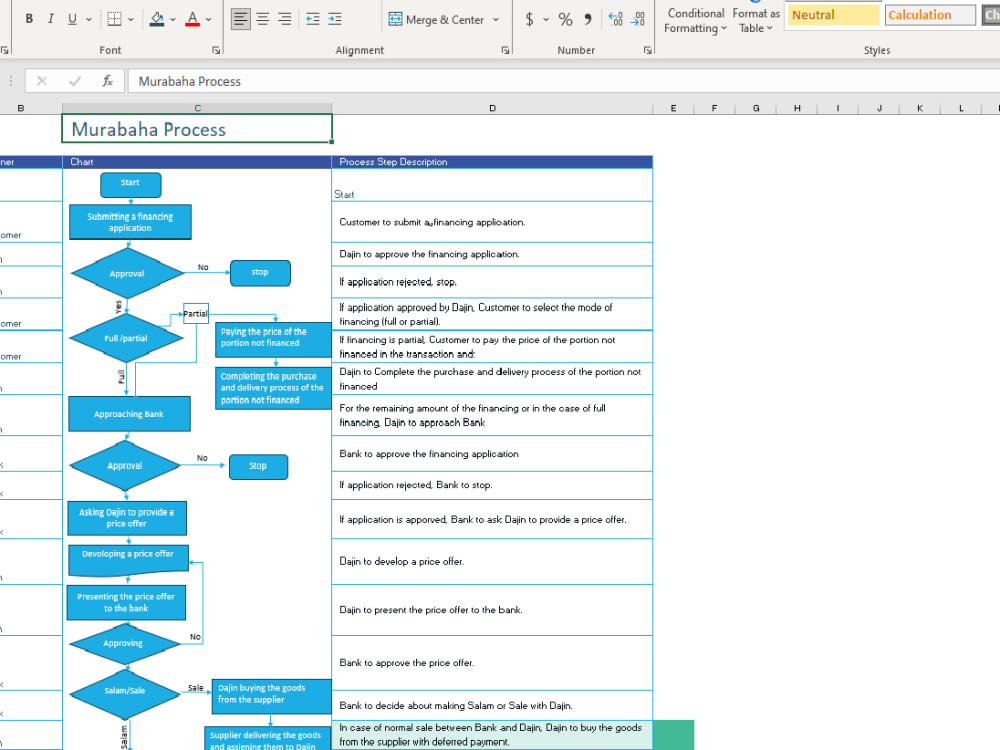1000x750 pixels.
Task: Increase decimal places
Action: coord(615,19)
